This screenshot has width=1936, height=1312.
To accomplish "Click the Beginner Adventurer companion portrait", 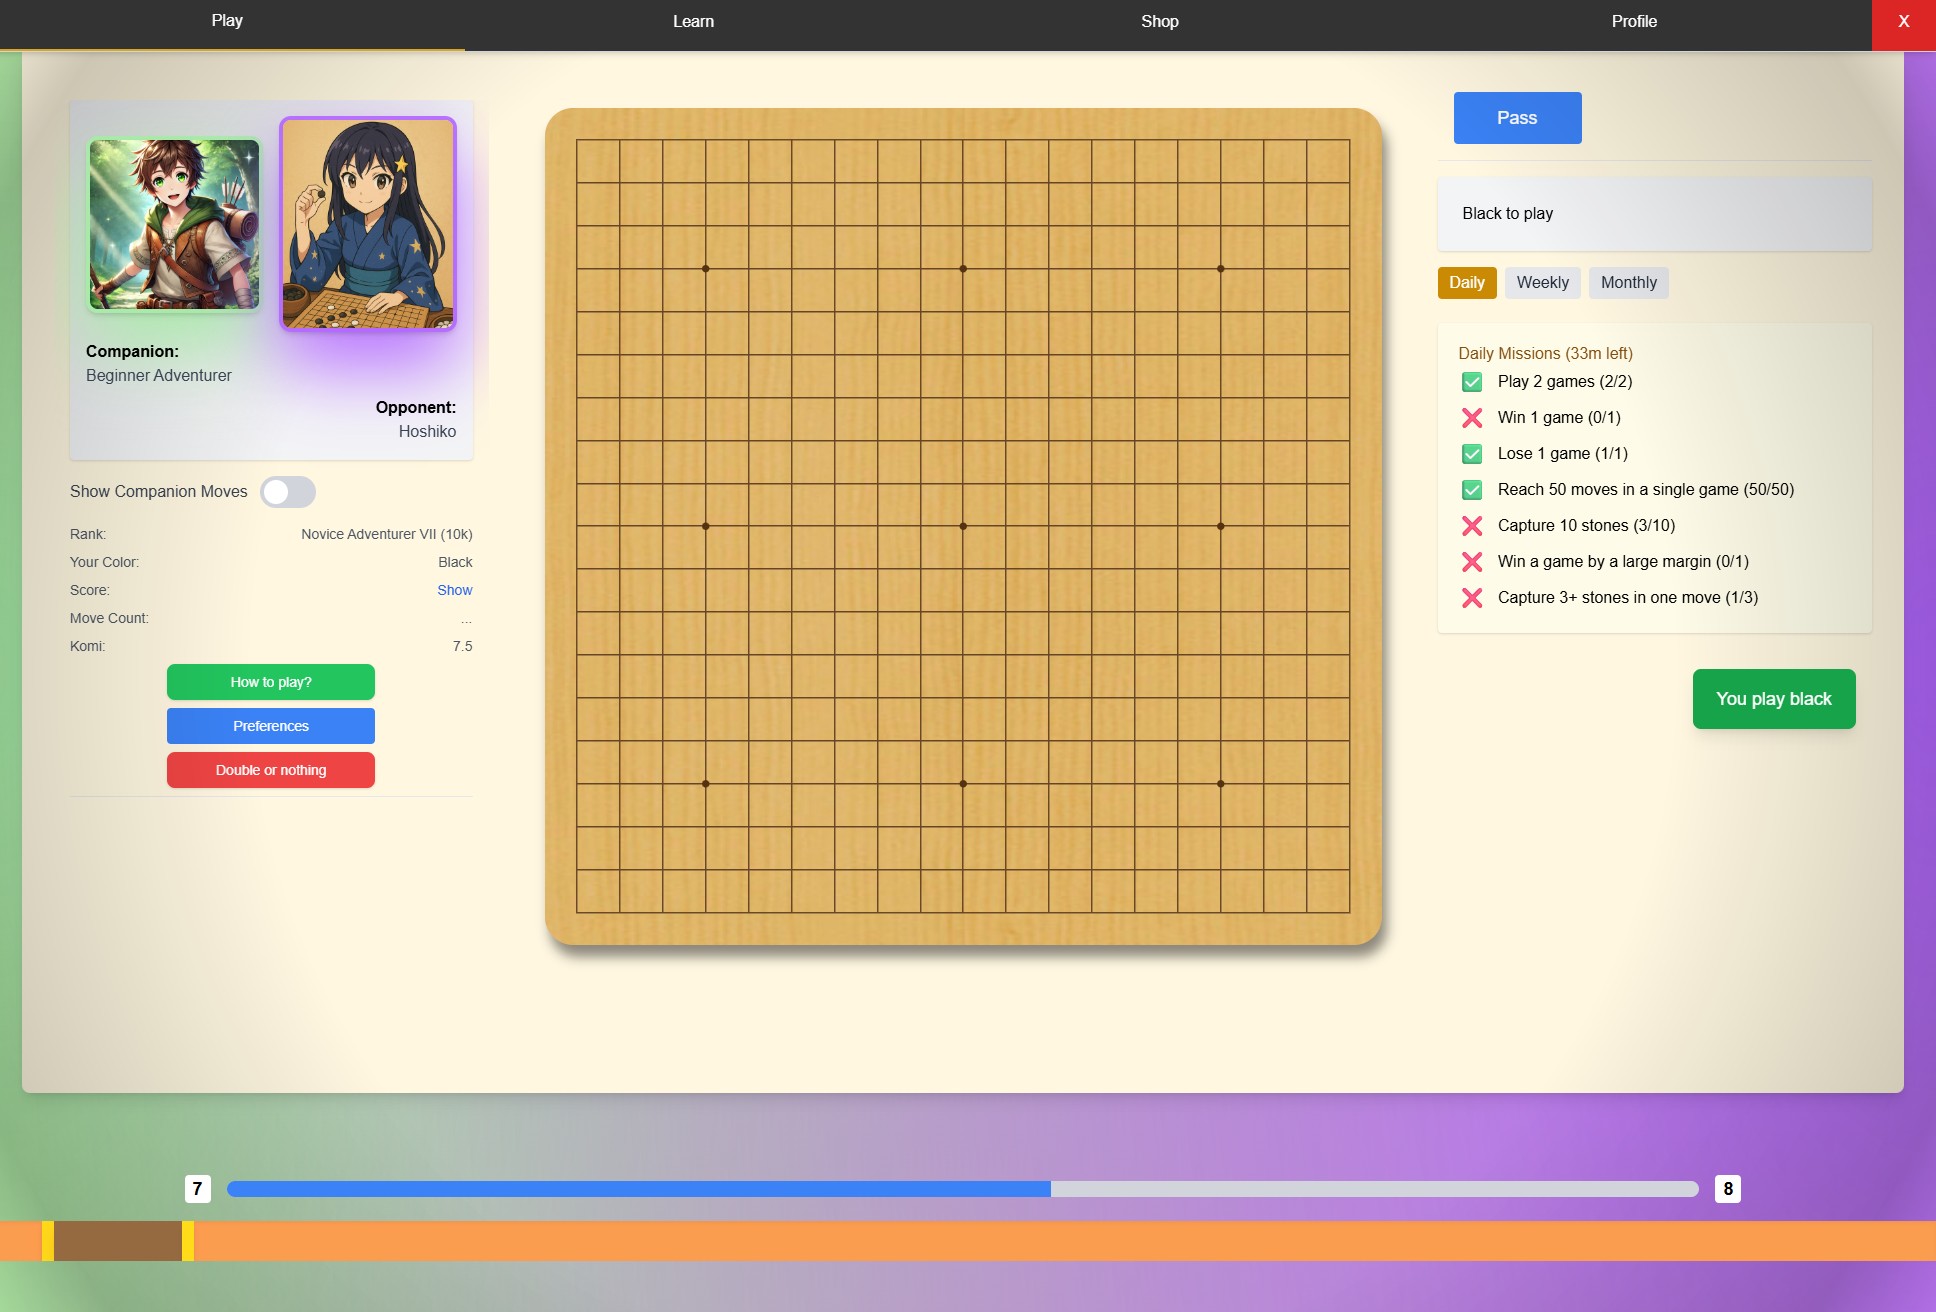I will pyautogui.click(x=174, y=224).
